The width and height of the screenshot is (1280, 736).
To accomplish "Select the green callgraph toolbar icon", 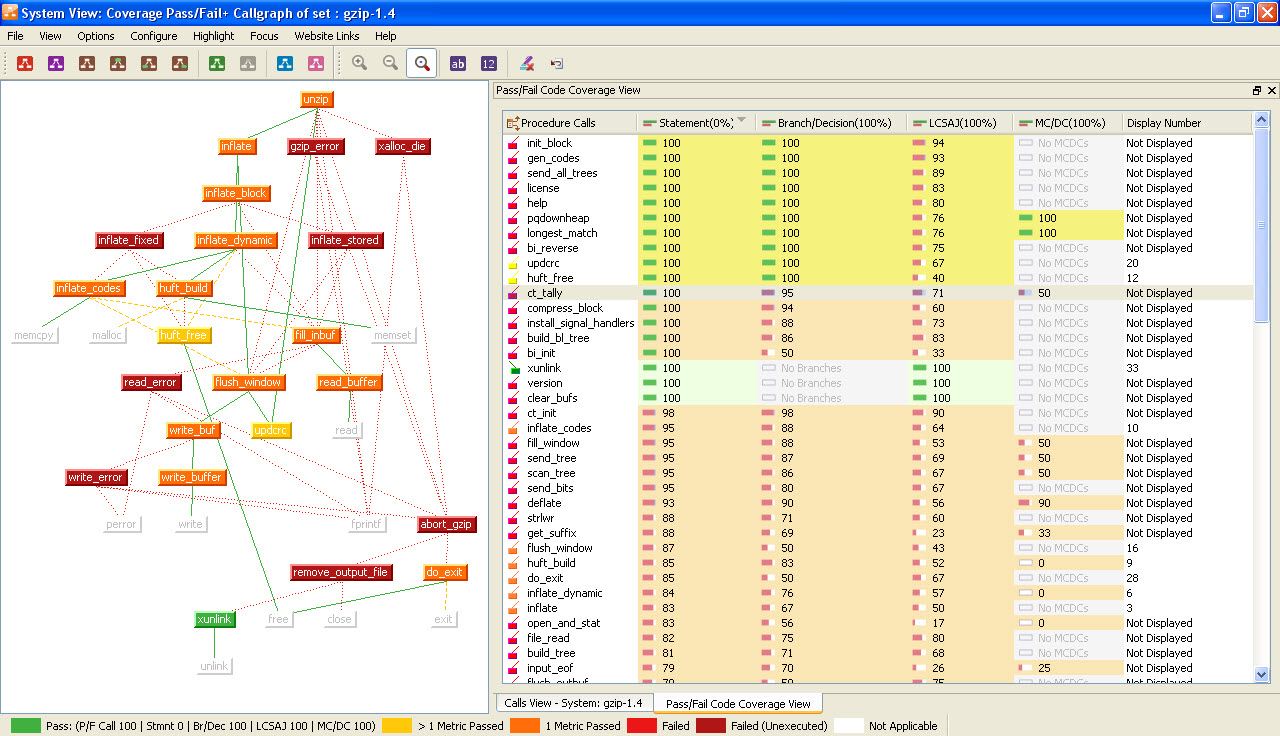I will [217, 64].
